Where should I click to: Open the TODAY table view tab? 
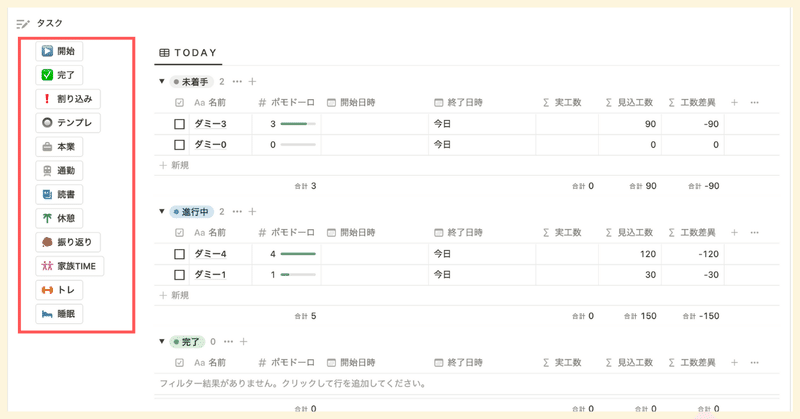(x=188, y=53)
